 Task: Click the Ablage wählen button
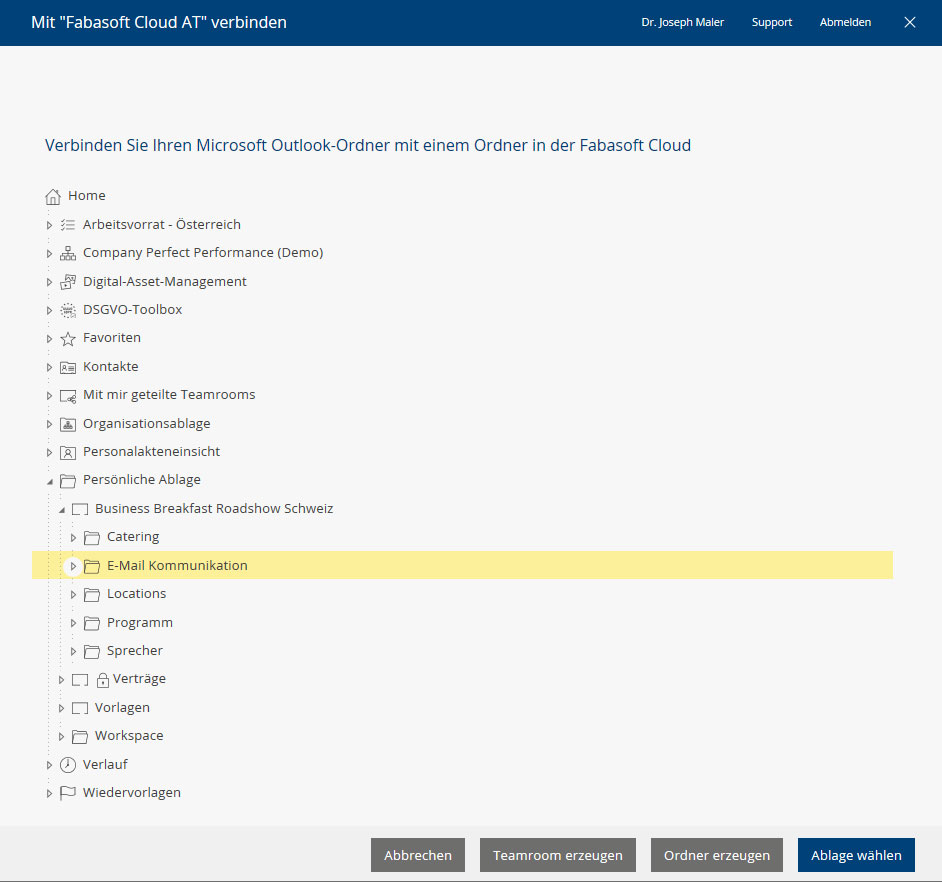pos(856,855)
